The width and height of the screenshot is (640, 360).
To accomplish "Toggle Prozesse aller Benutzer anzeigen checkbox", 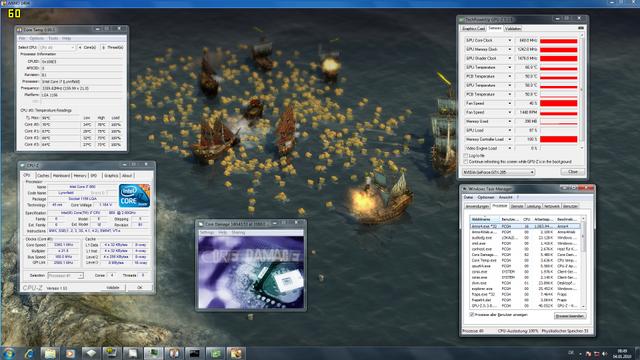I will (x=472, y=315).
